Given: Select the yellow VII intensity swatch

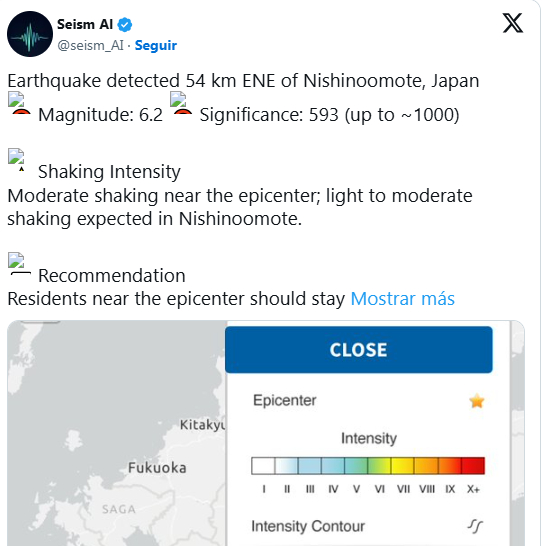Looking at the screenshot, I should coord(402,466).
